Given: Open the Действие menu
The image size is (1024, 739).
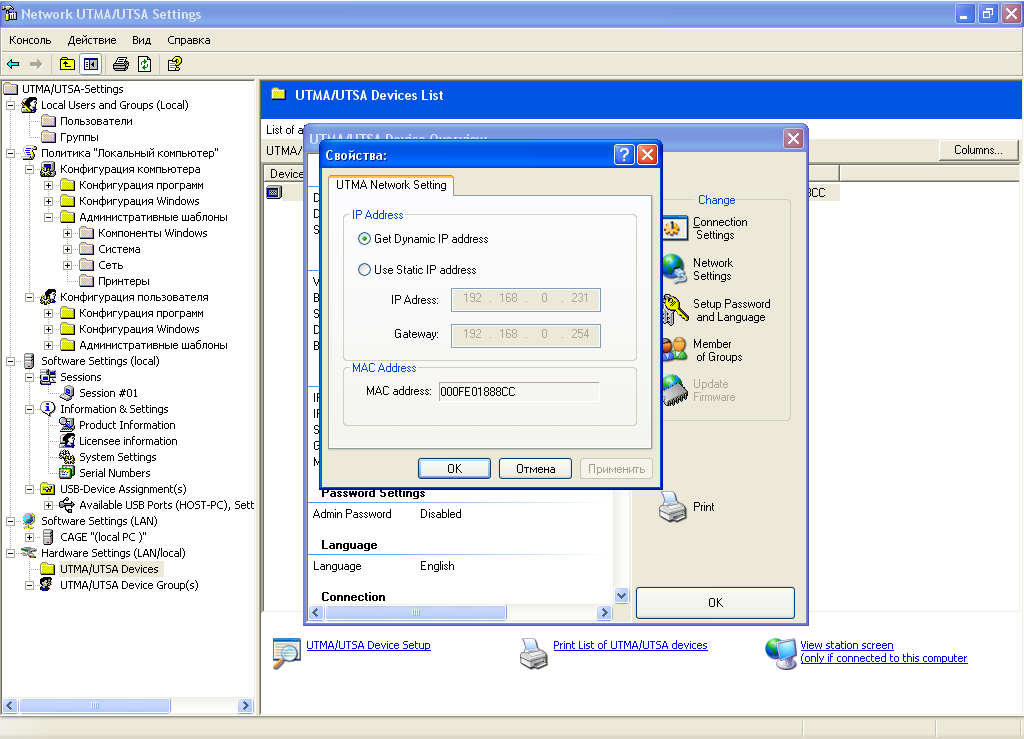Looking at the screenshot, I should tap(92, 40).
